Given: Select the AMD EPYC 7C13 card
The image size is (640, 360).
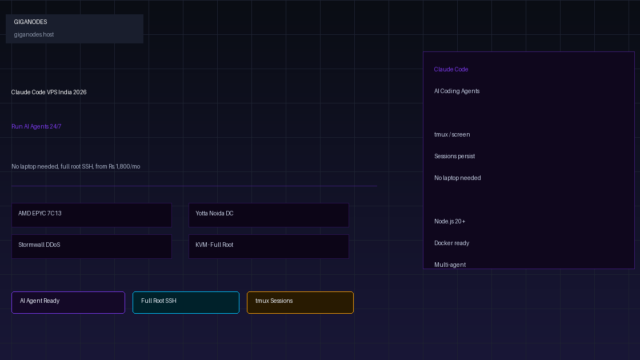Looking at the screenshot, I should (x=91, y=215).
